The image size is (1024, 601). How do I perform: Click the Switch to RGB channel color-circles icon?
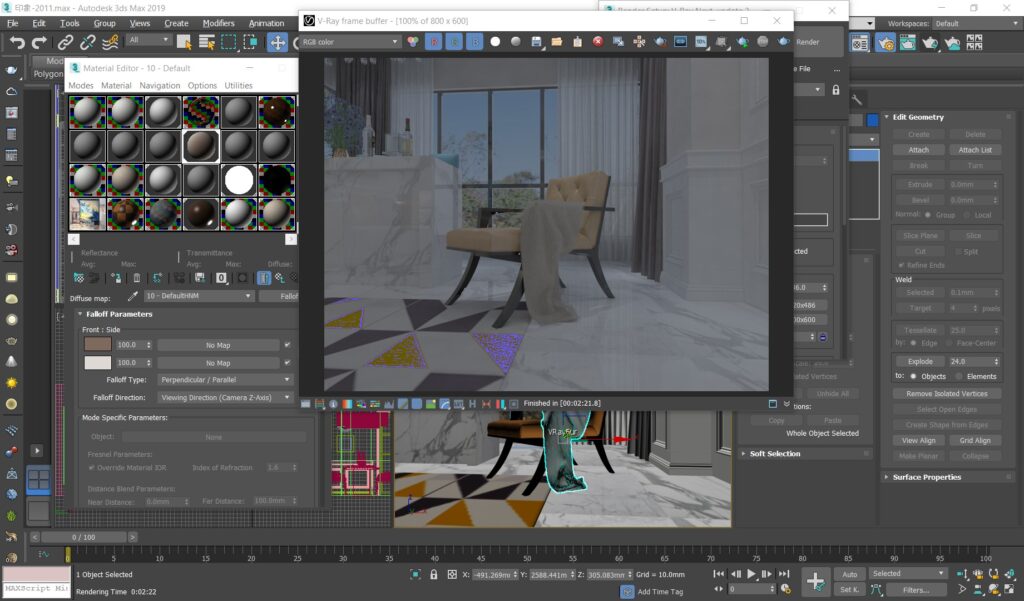(413, 42)
